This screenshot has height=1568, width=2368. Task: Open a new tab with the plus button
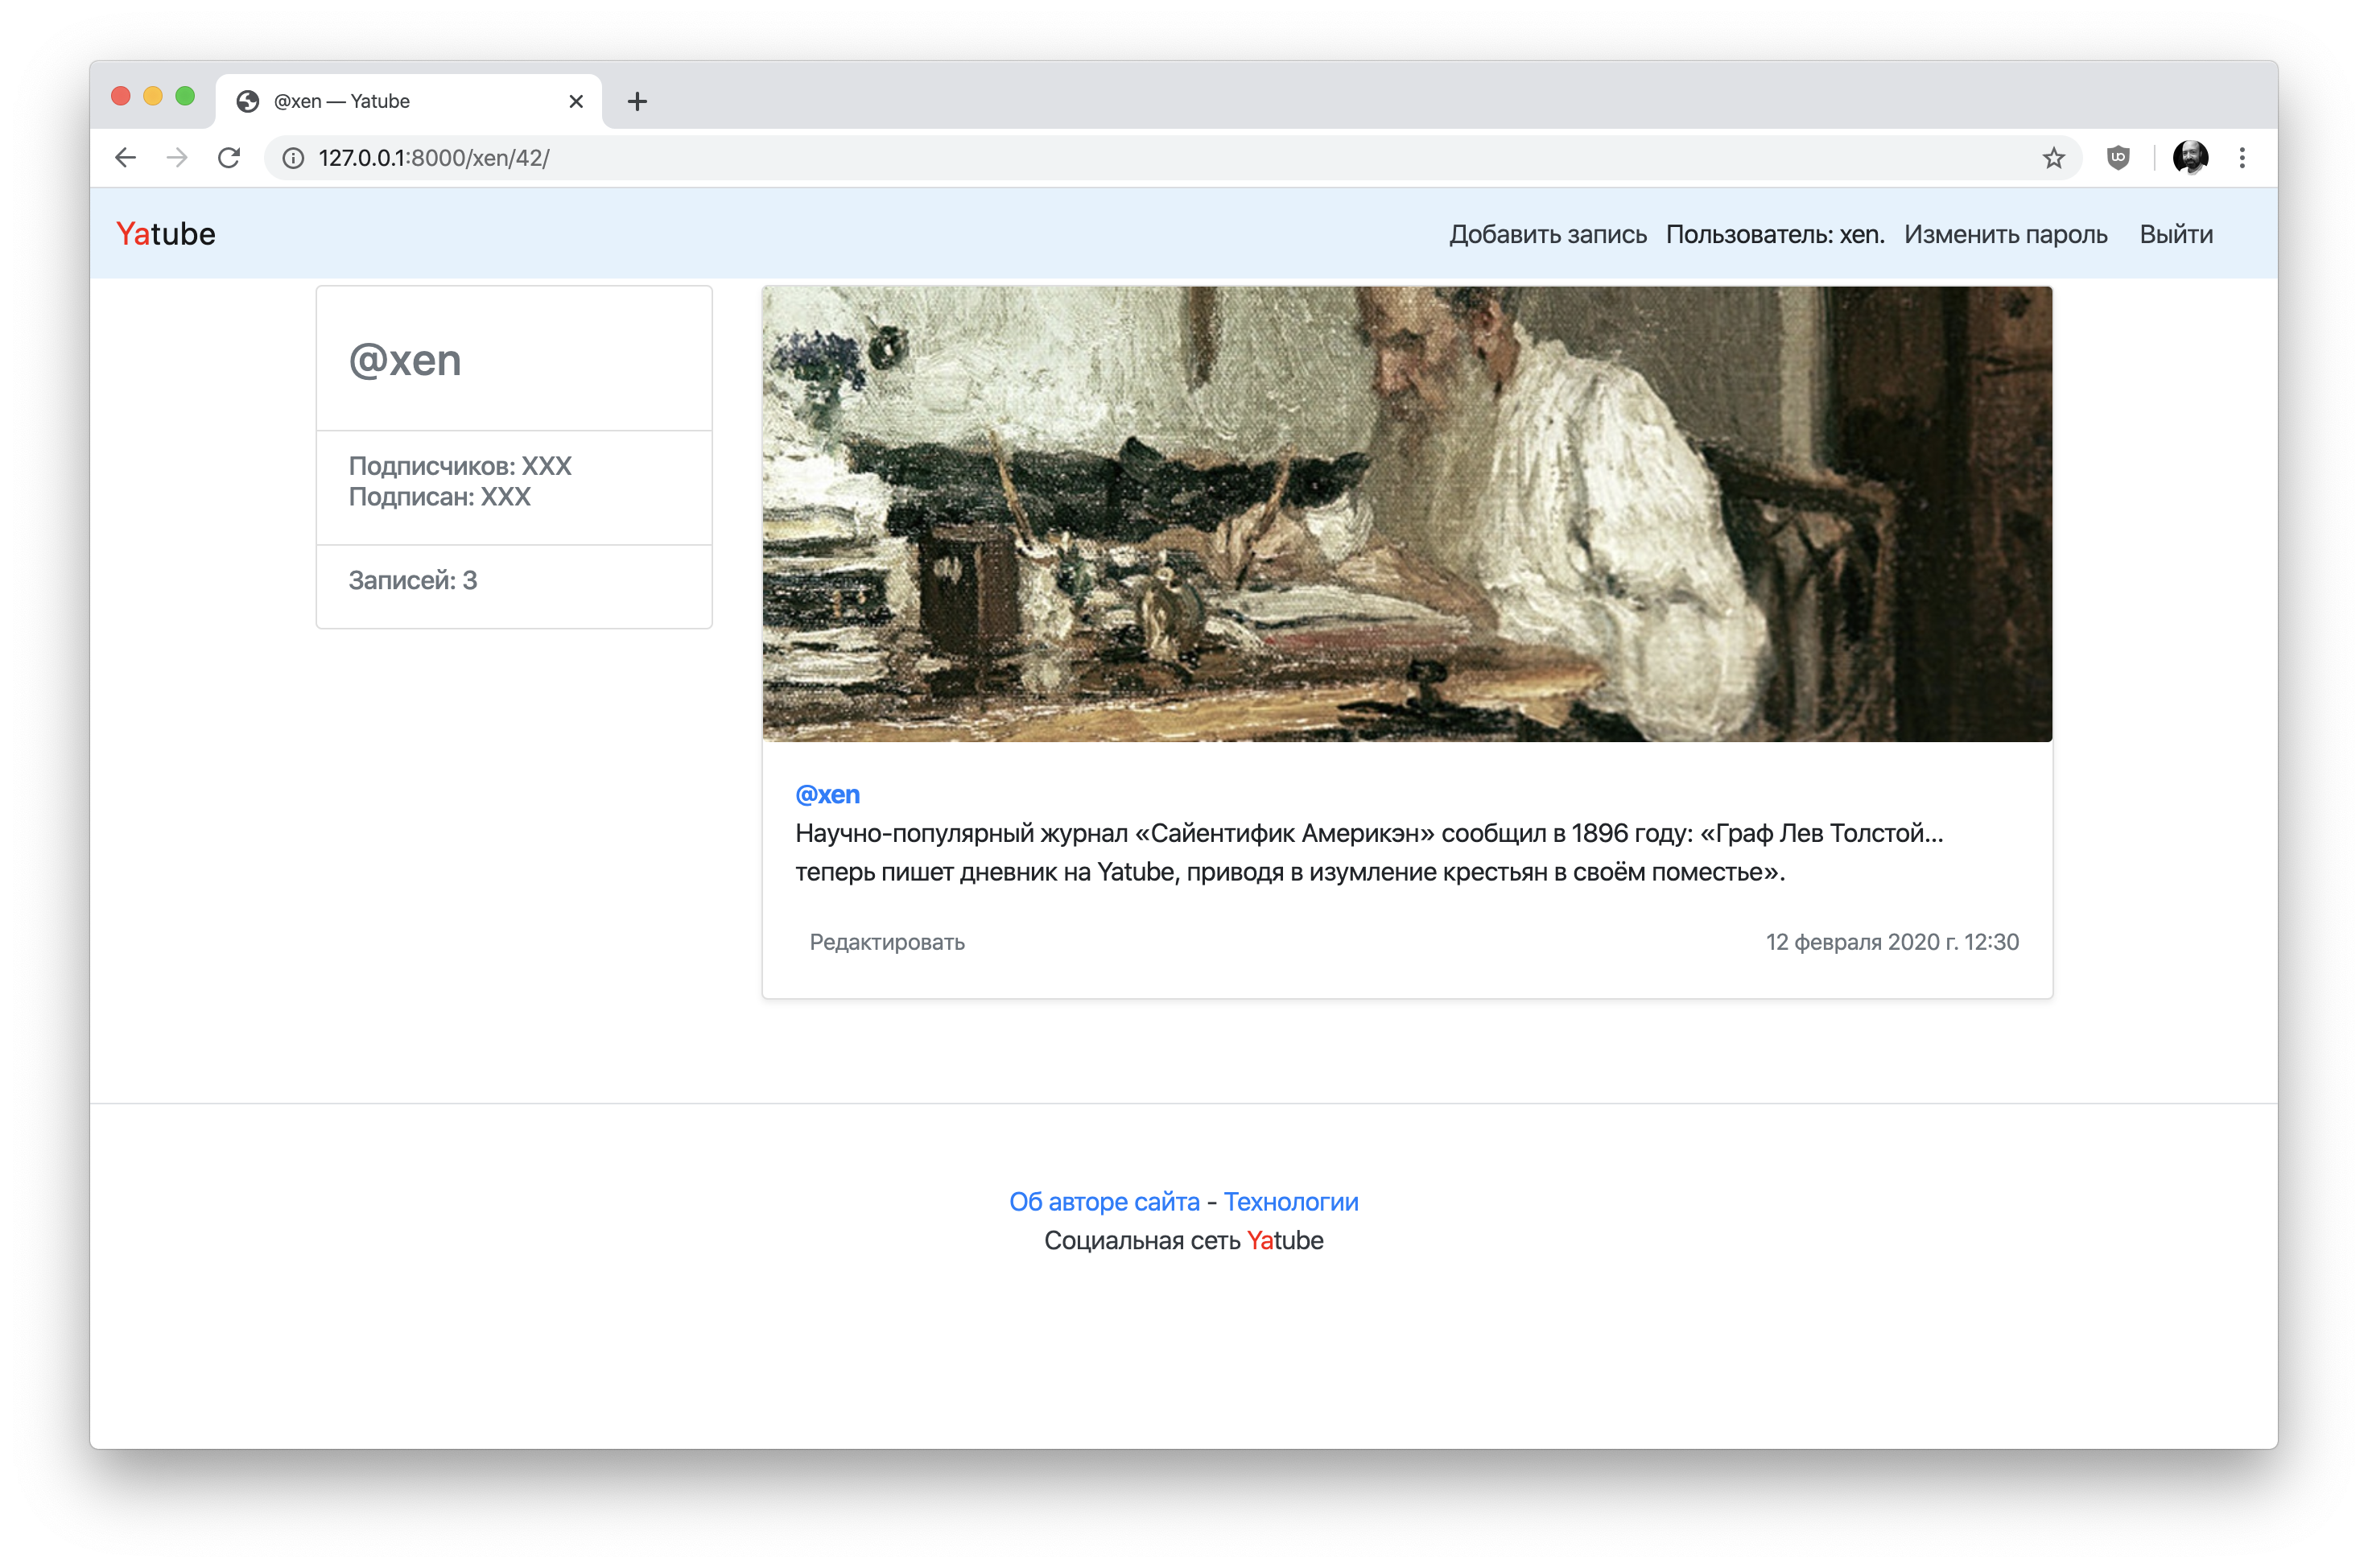637,101
